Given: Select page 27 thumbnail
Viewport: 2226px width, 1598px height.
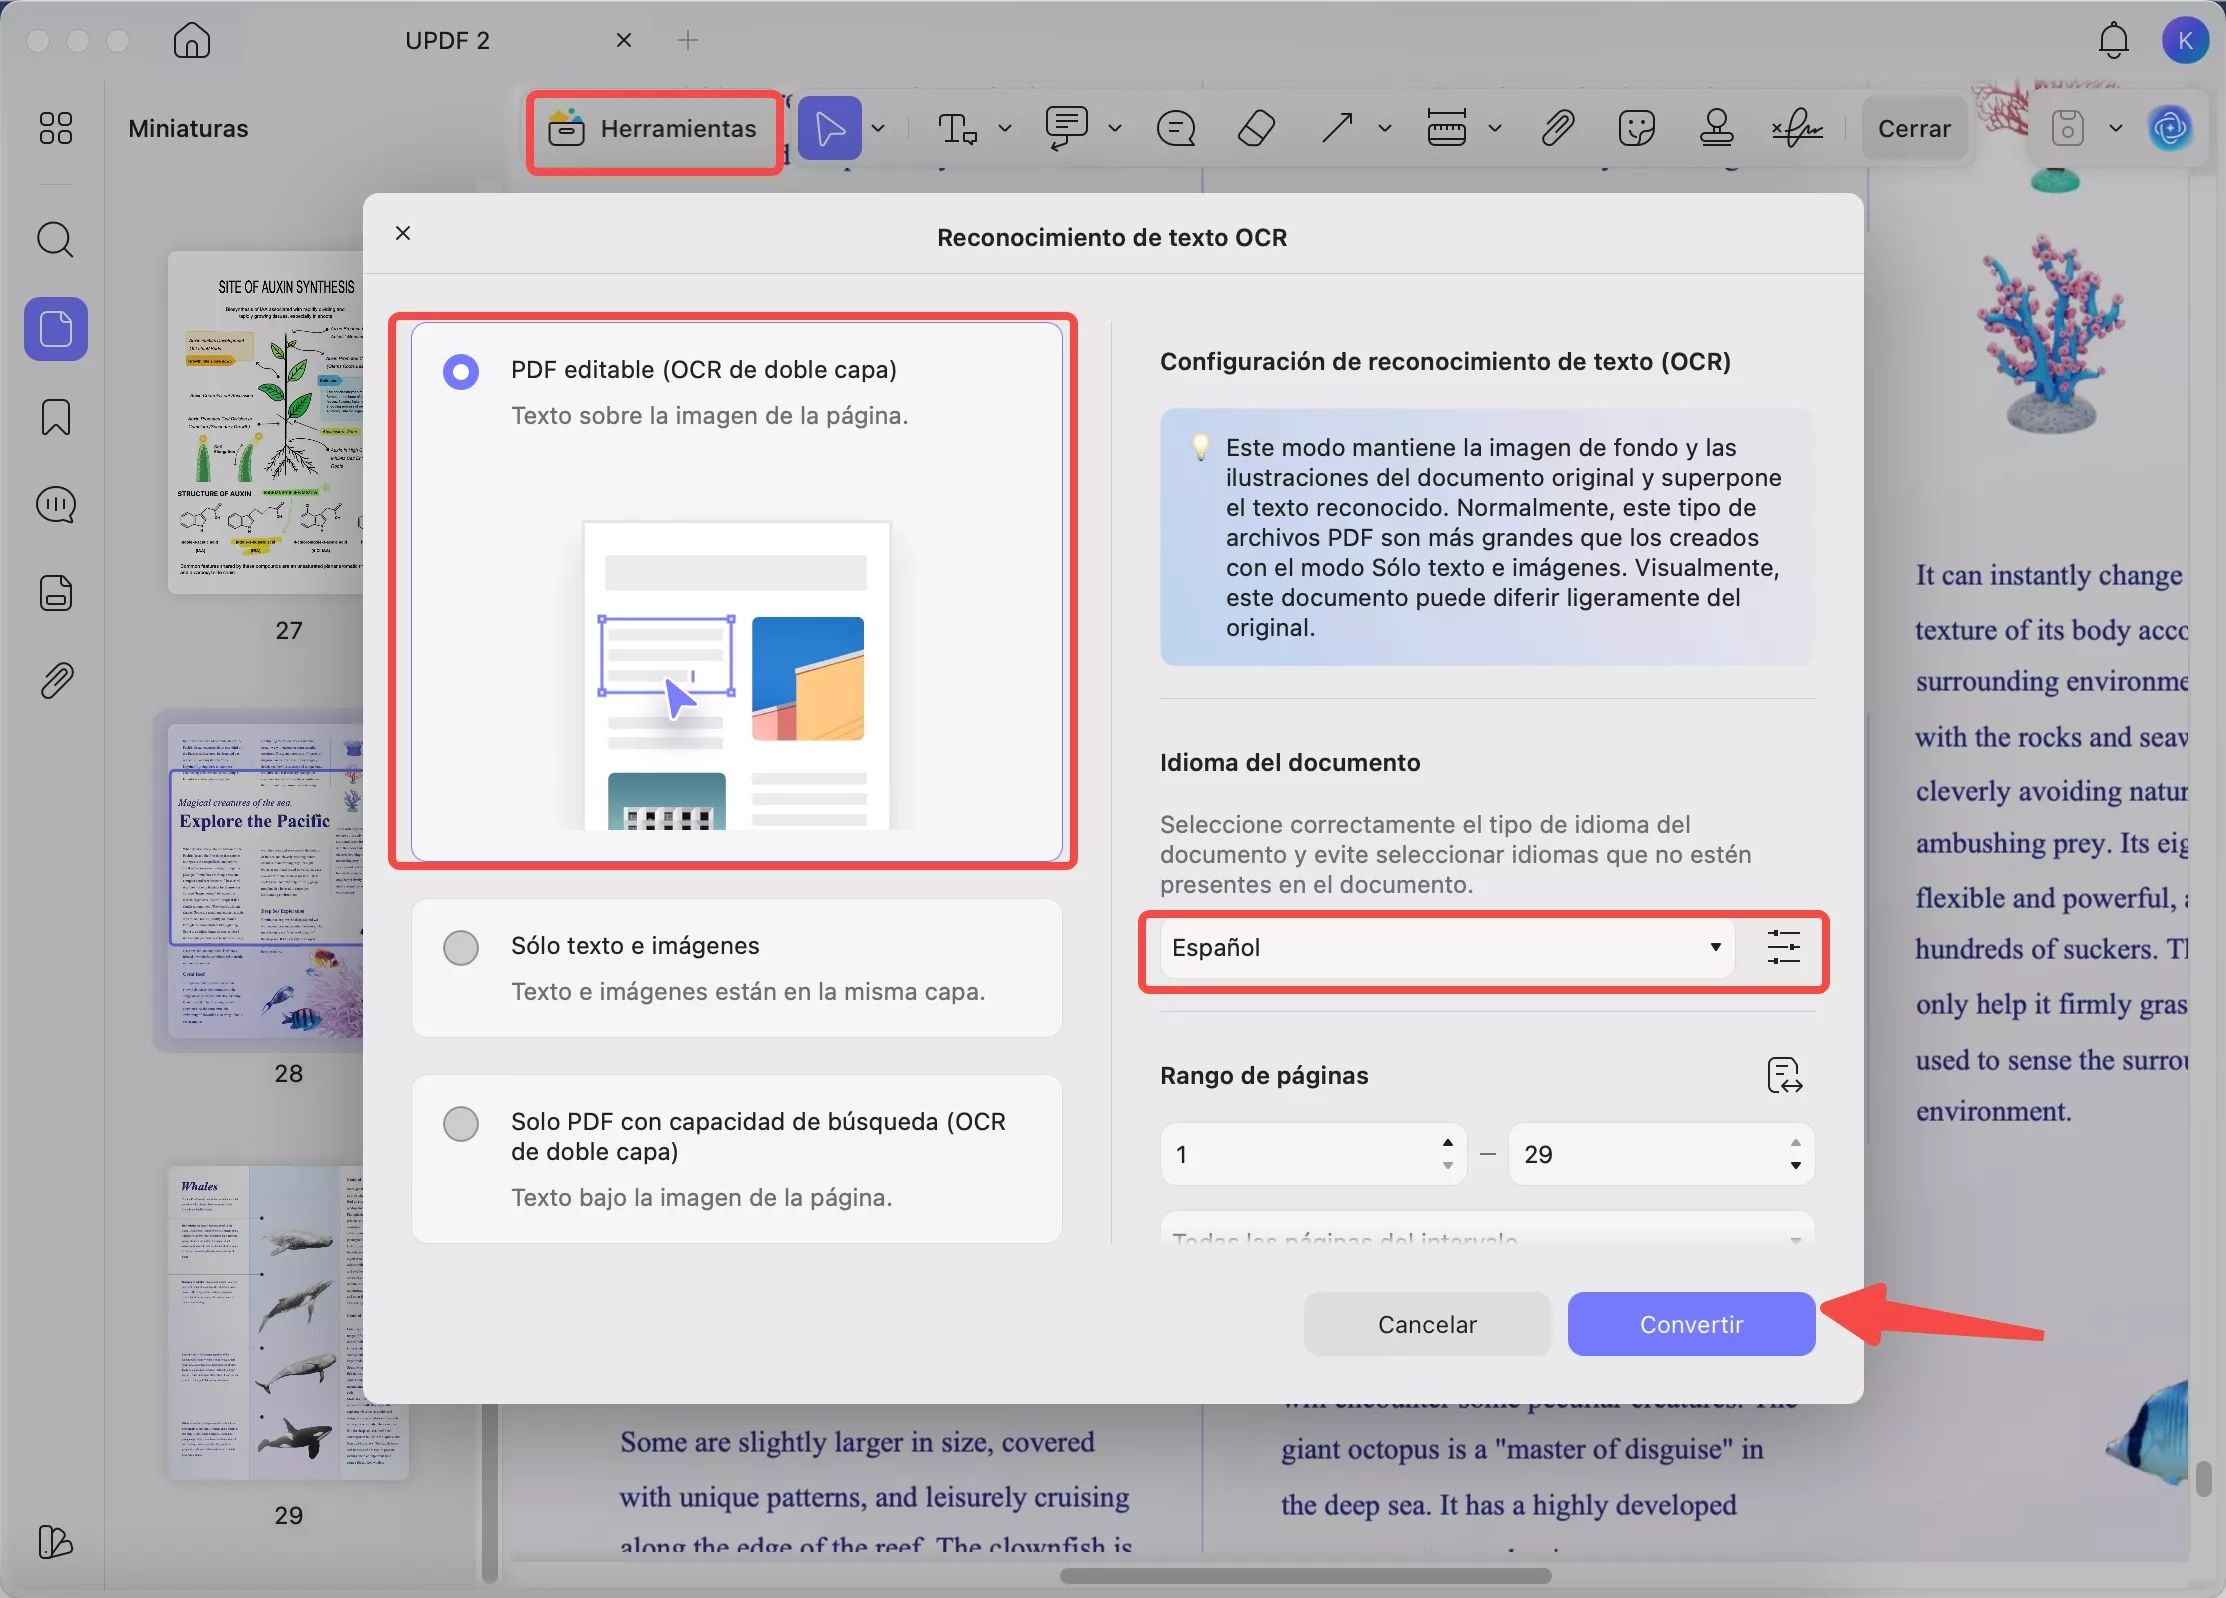Looking at the screenshot, I should coord(266,423).
